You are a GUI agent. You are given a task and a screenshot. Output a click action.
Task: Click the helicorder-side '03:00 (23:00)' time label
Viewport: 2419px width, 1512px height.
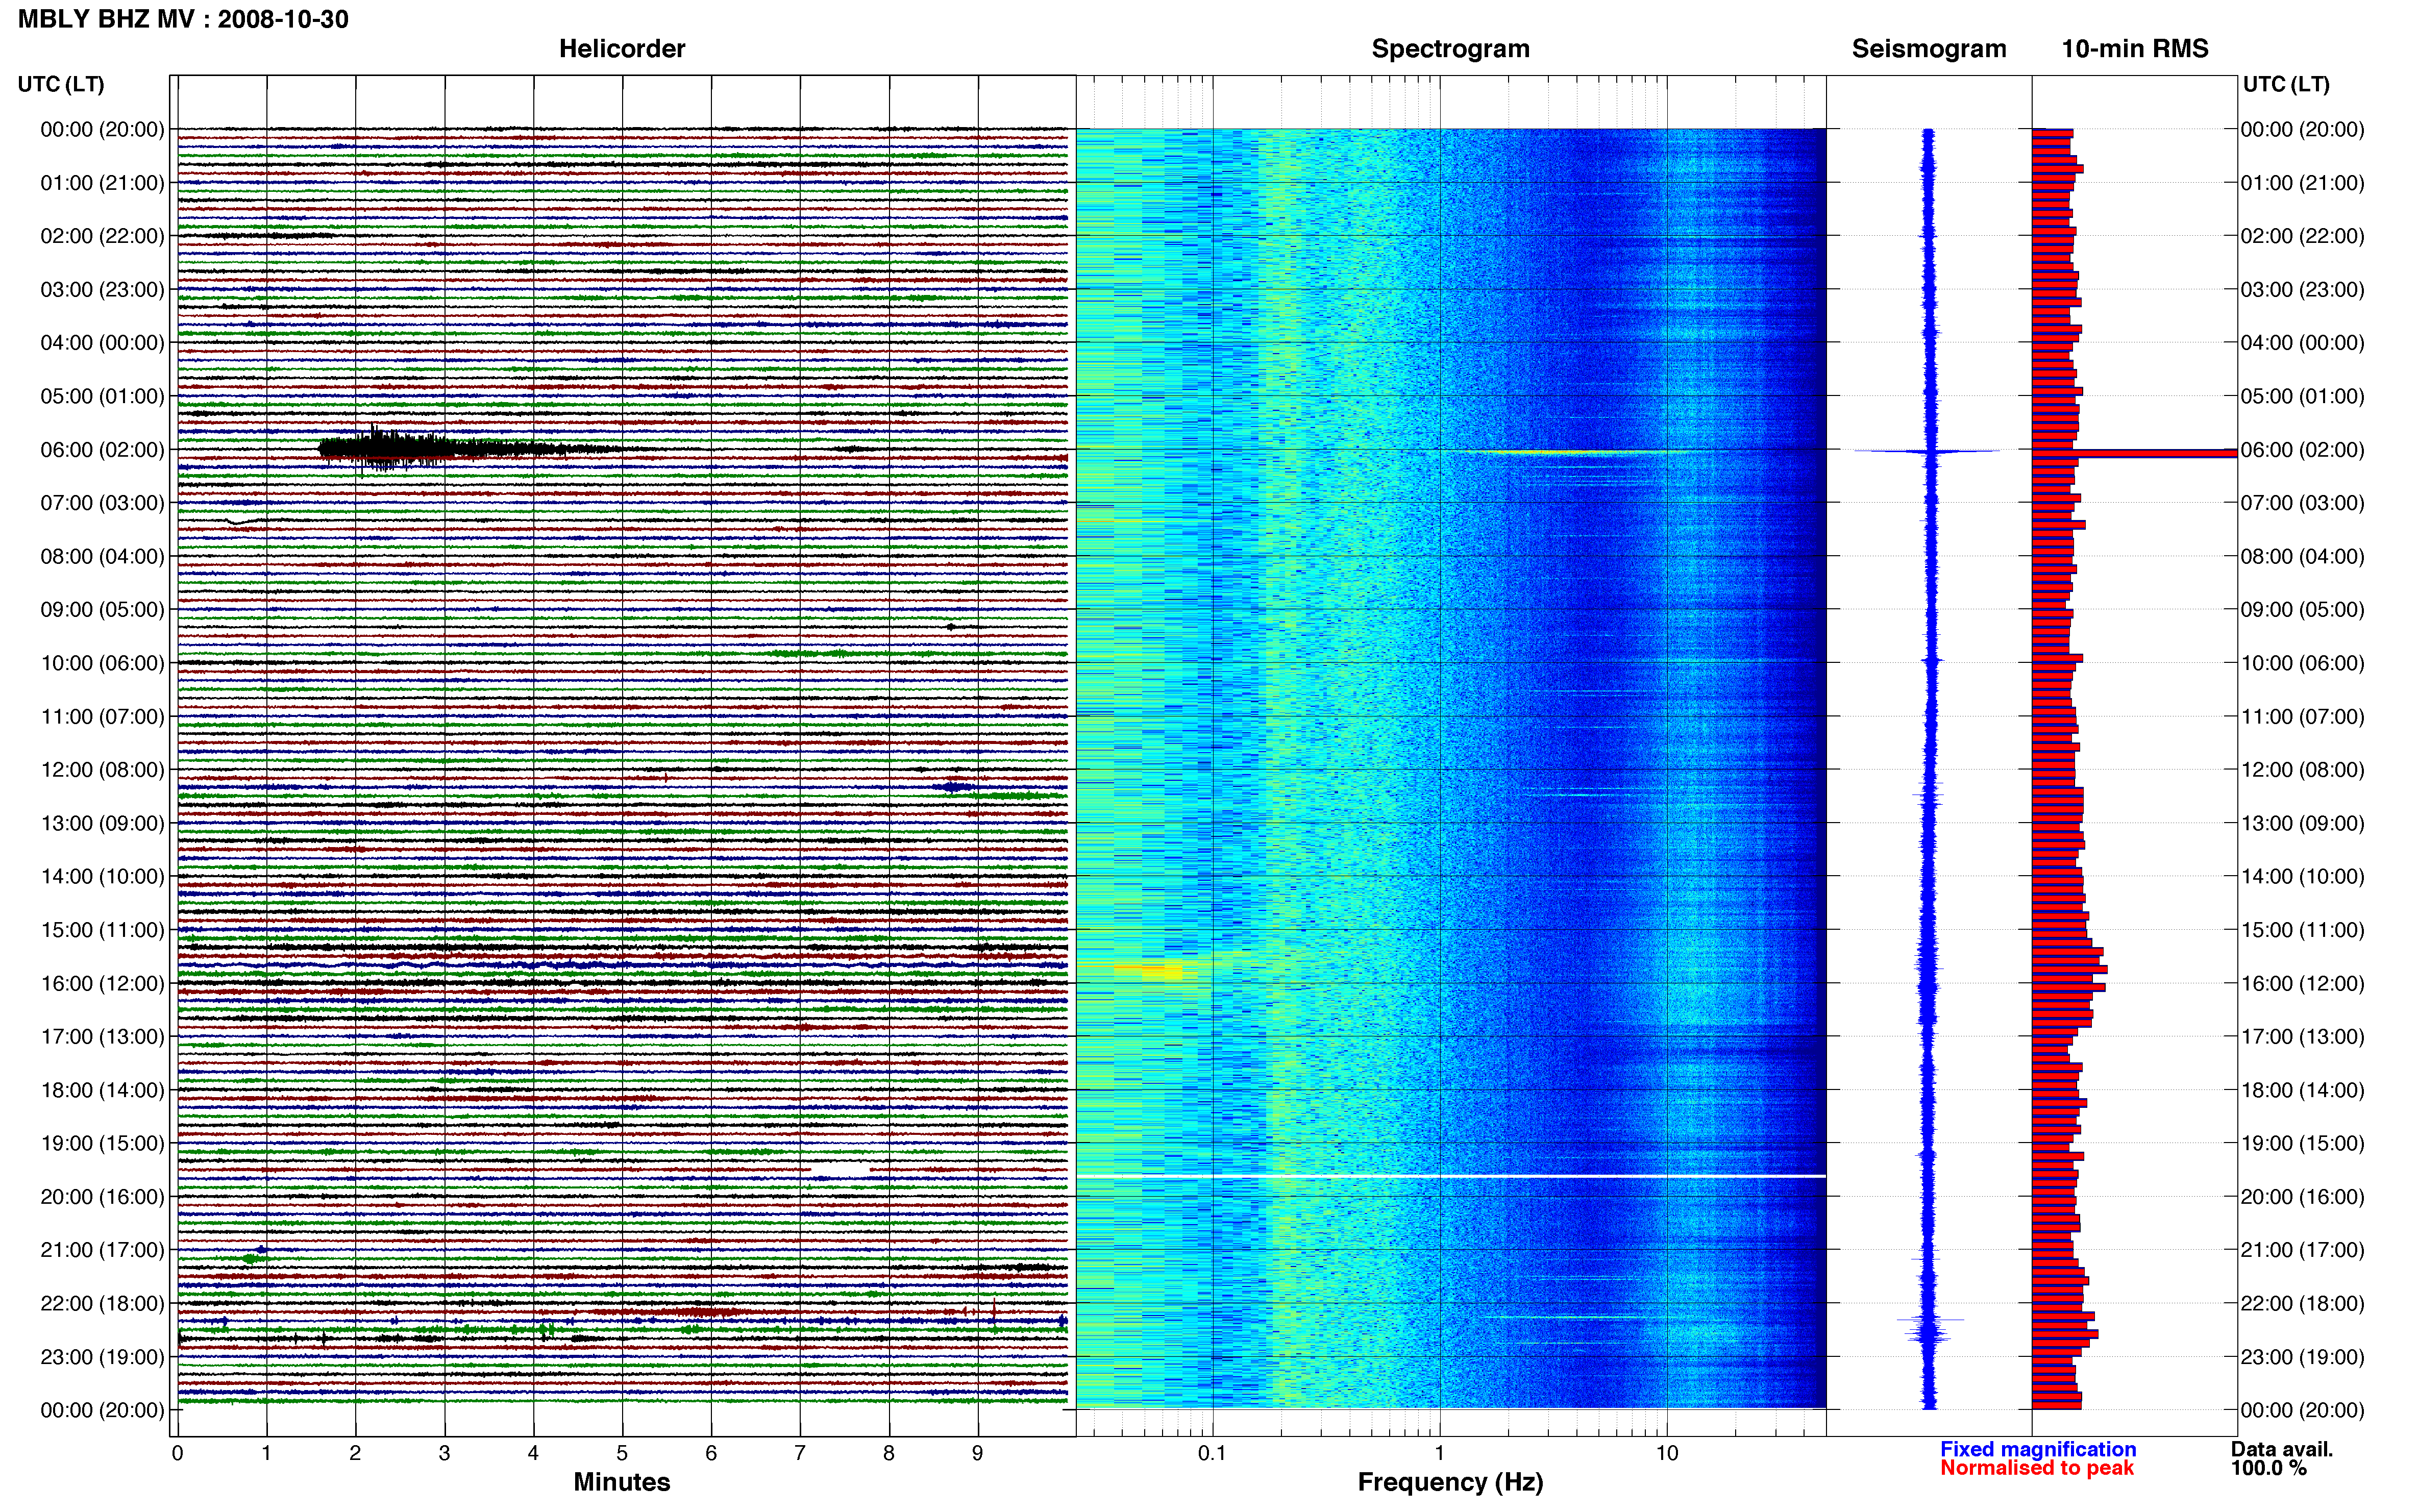click(102, 290)
